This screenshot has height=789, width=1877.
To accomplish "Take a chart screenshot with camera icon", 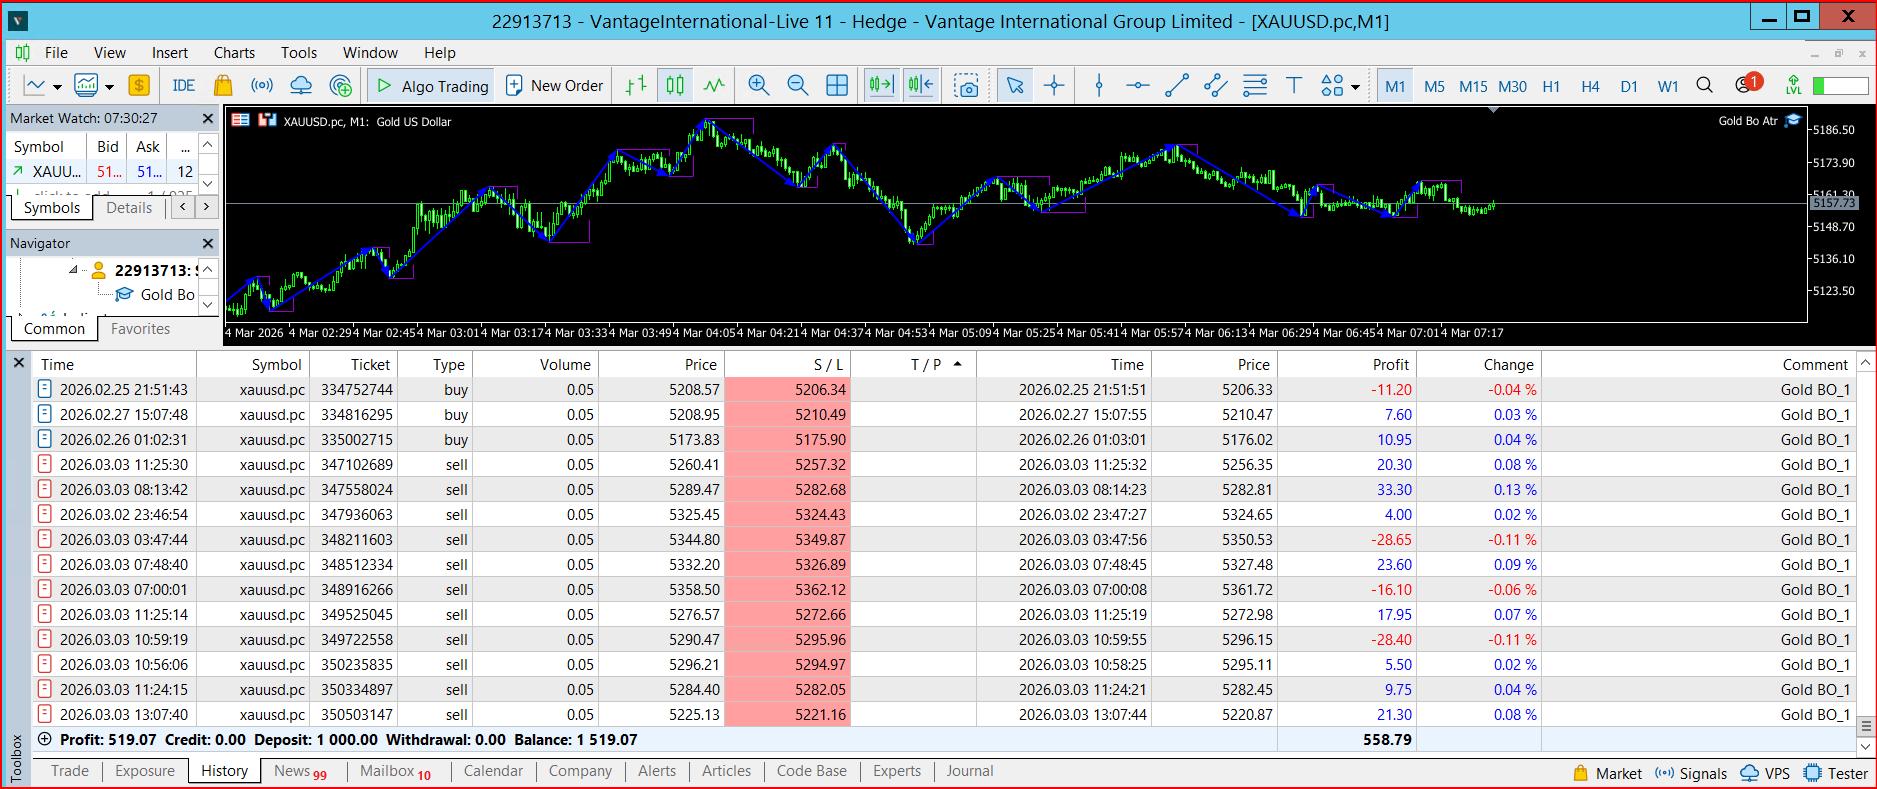I will (x=966, y=86).
